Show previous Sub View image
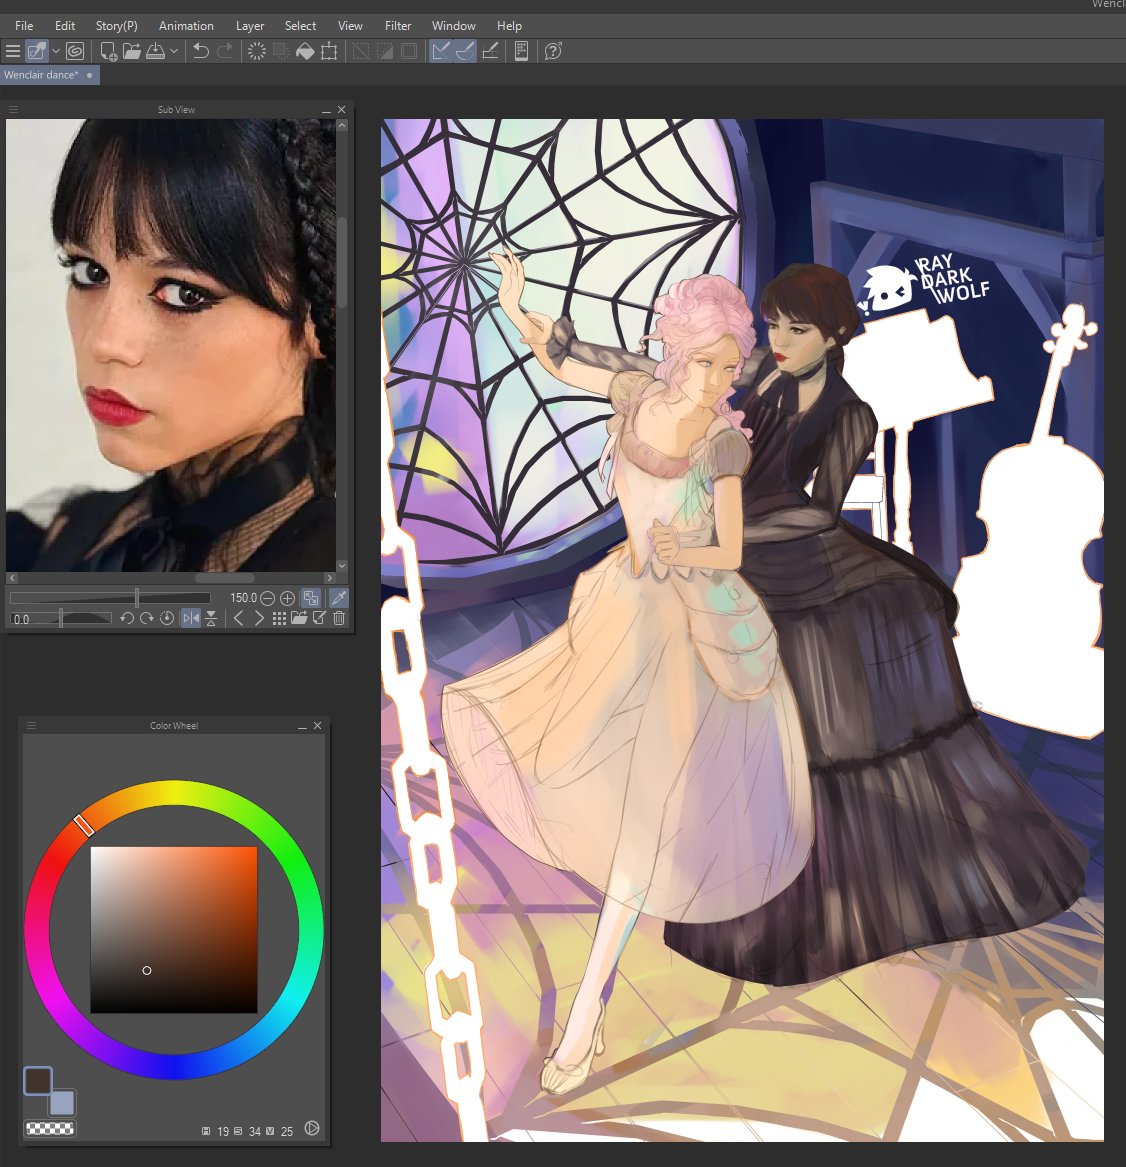 [x=238, y=618]
